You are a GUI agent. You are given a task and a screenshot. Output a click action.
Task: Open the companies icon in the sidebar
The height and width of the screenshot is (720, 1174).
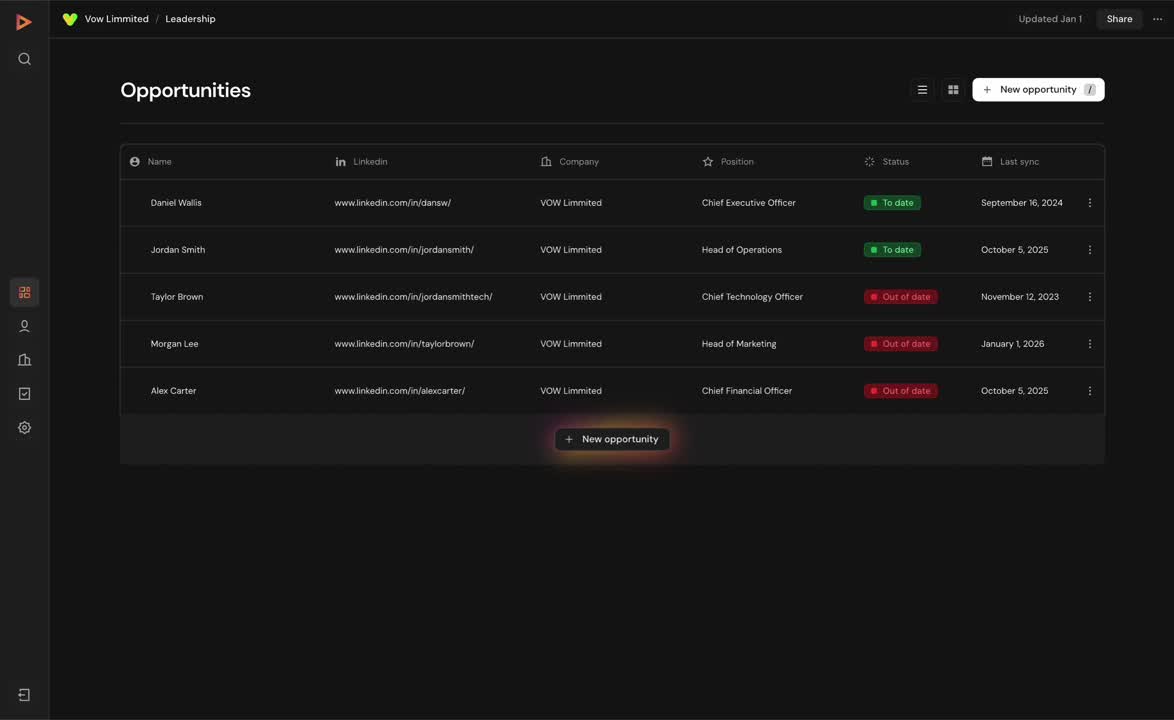pos(24,359)
